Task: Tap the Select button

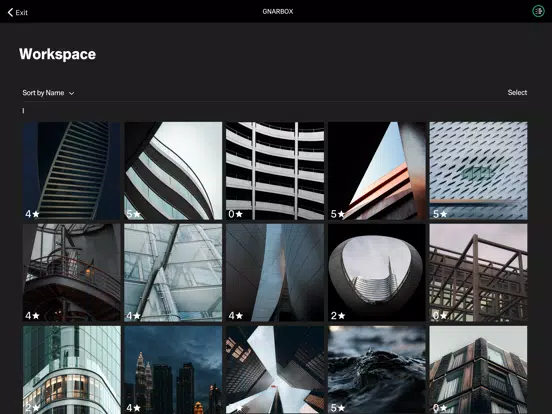Action: pos(517,93)
